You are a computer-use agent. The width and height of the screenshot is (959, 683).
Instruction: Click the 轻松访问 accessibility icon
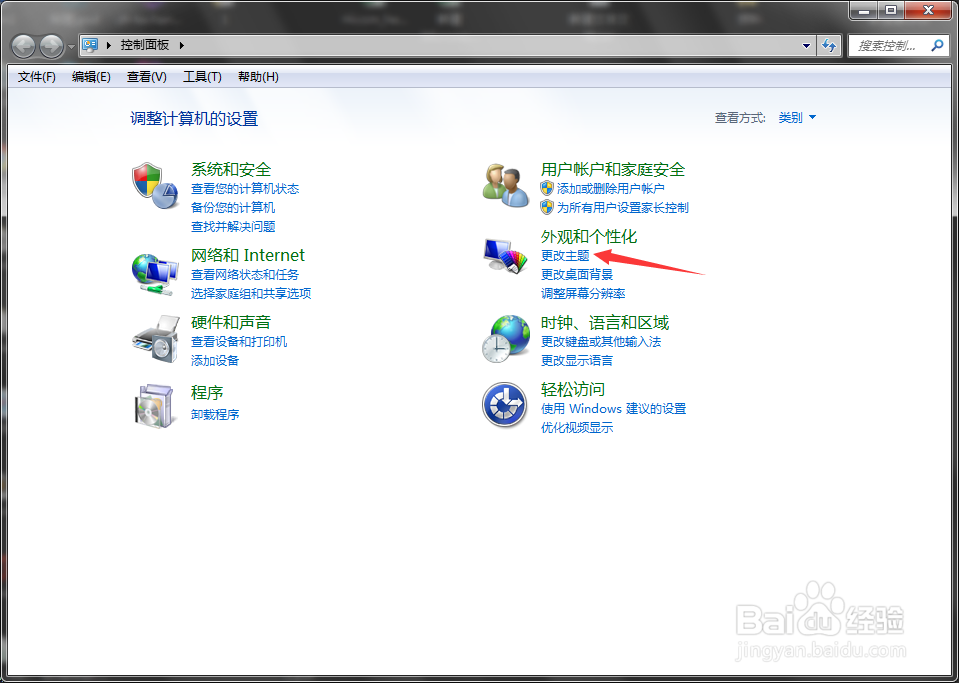coord(505,405)
